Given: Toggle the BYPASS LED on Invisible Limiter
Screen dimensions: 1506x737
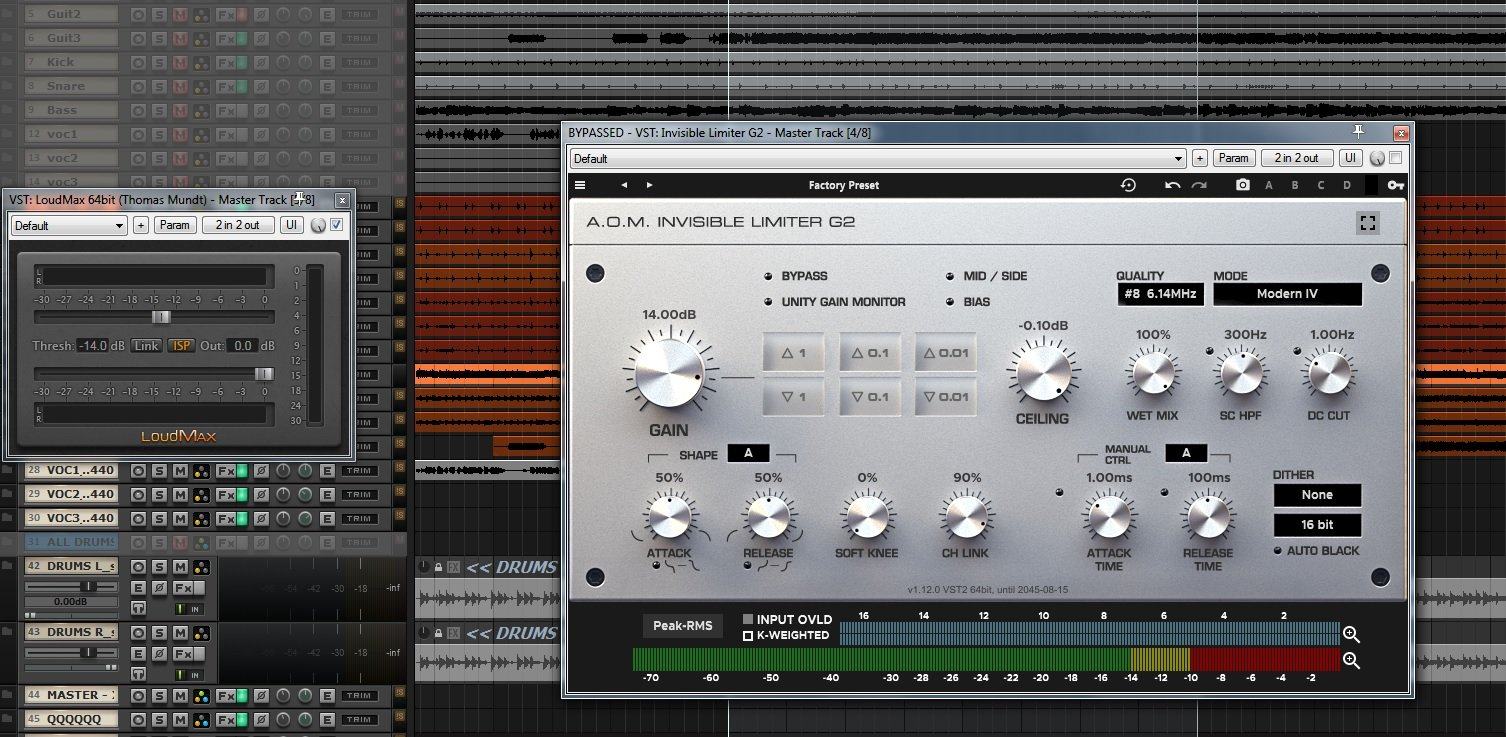Looking at the screenshot, I should click(x=768, y=276).
